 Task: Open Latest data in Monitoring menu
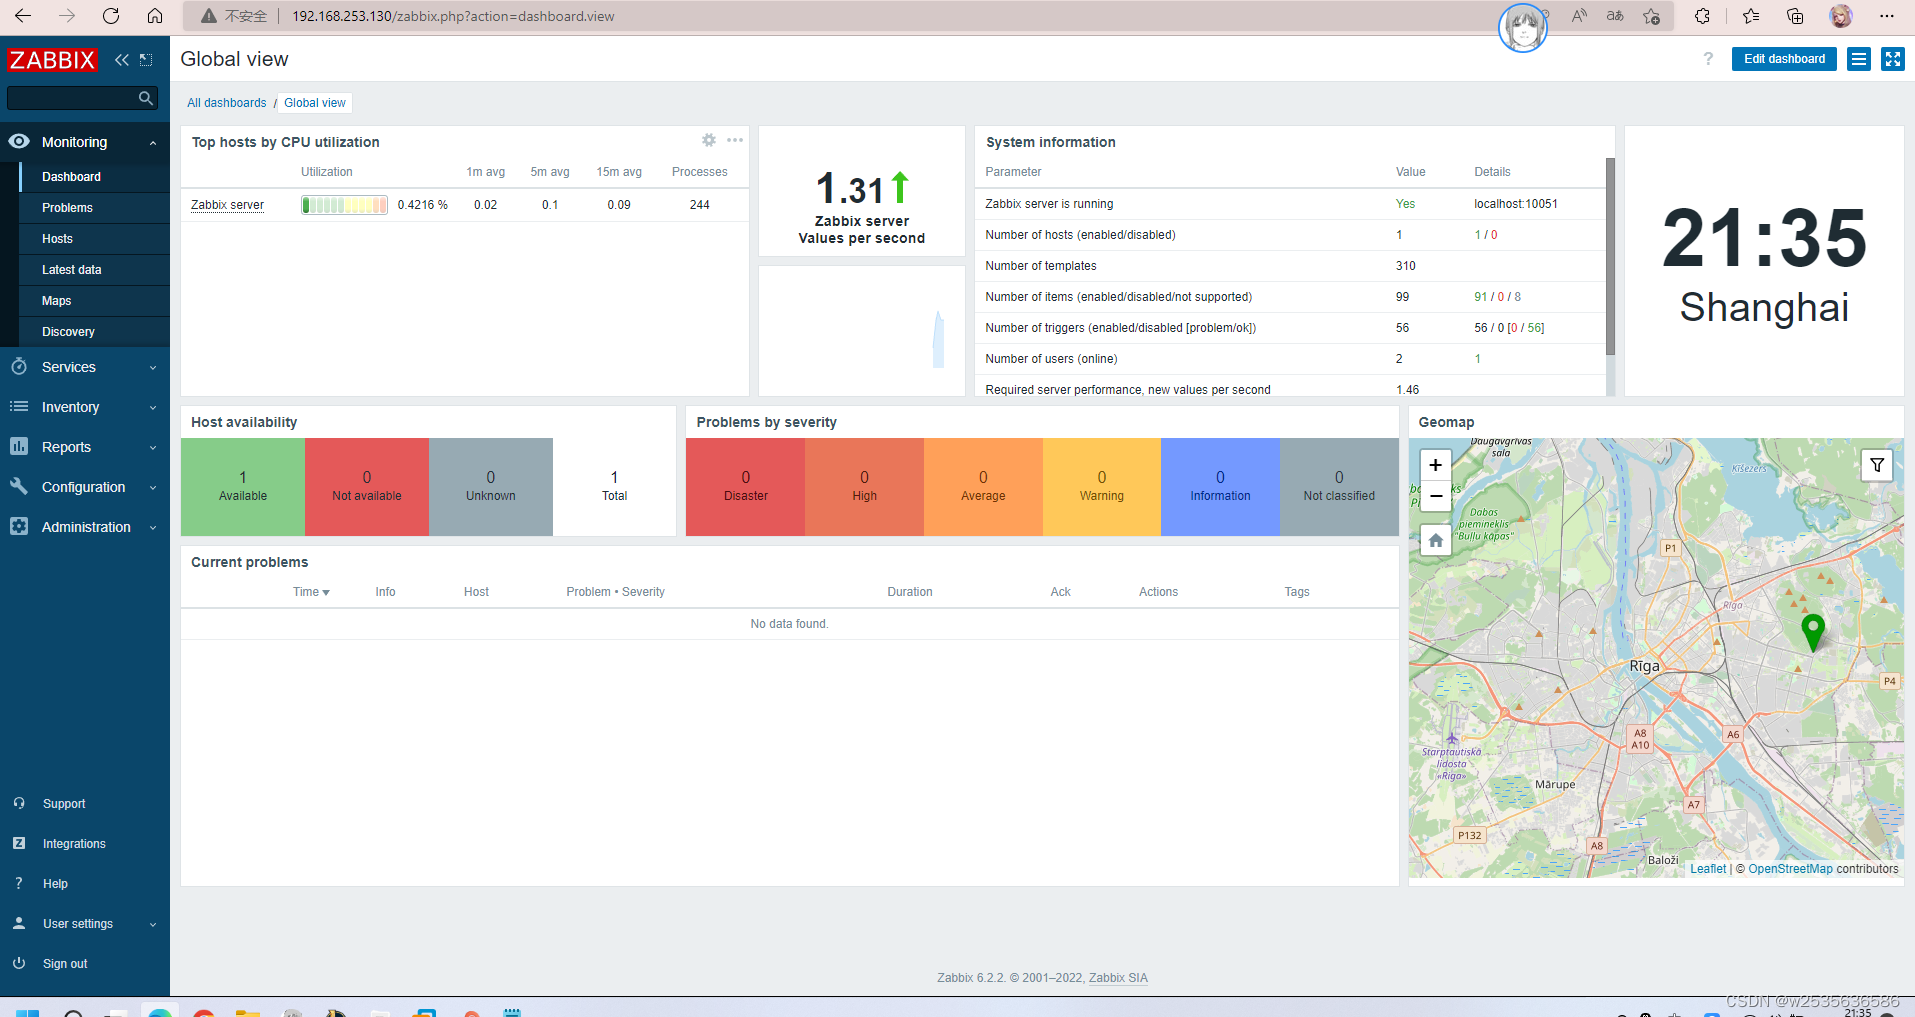coord(71,270)
